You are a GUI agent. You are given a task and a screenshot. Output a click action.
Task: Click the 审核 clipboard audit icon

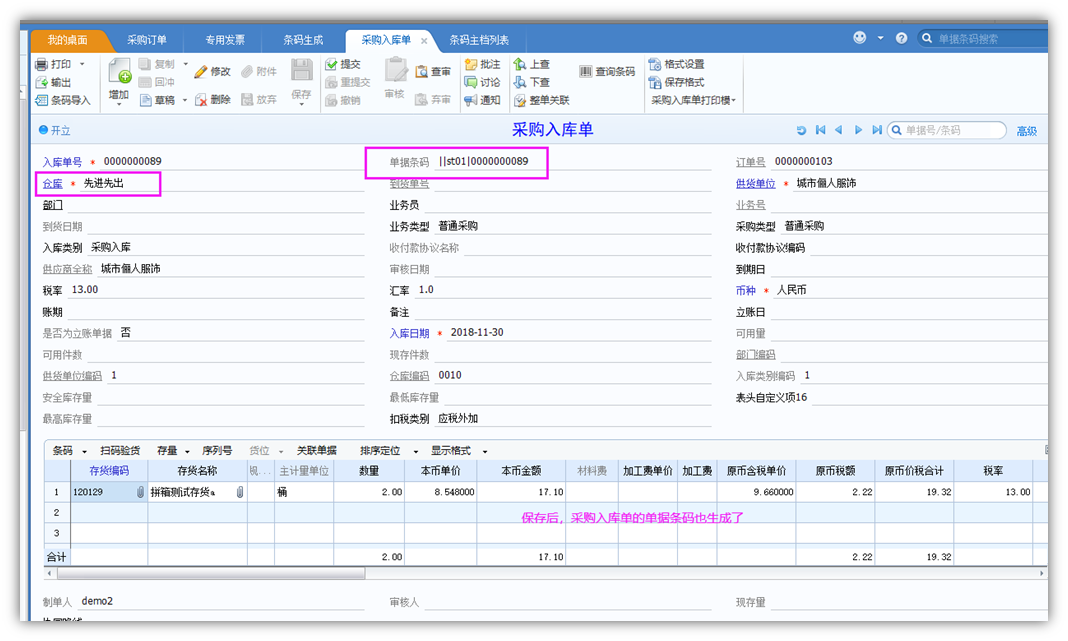click(x=395, y=70)
